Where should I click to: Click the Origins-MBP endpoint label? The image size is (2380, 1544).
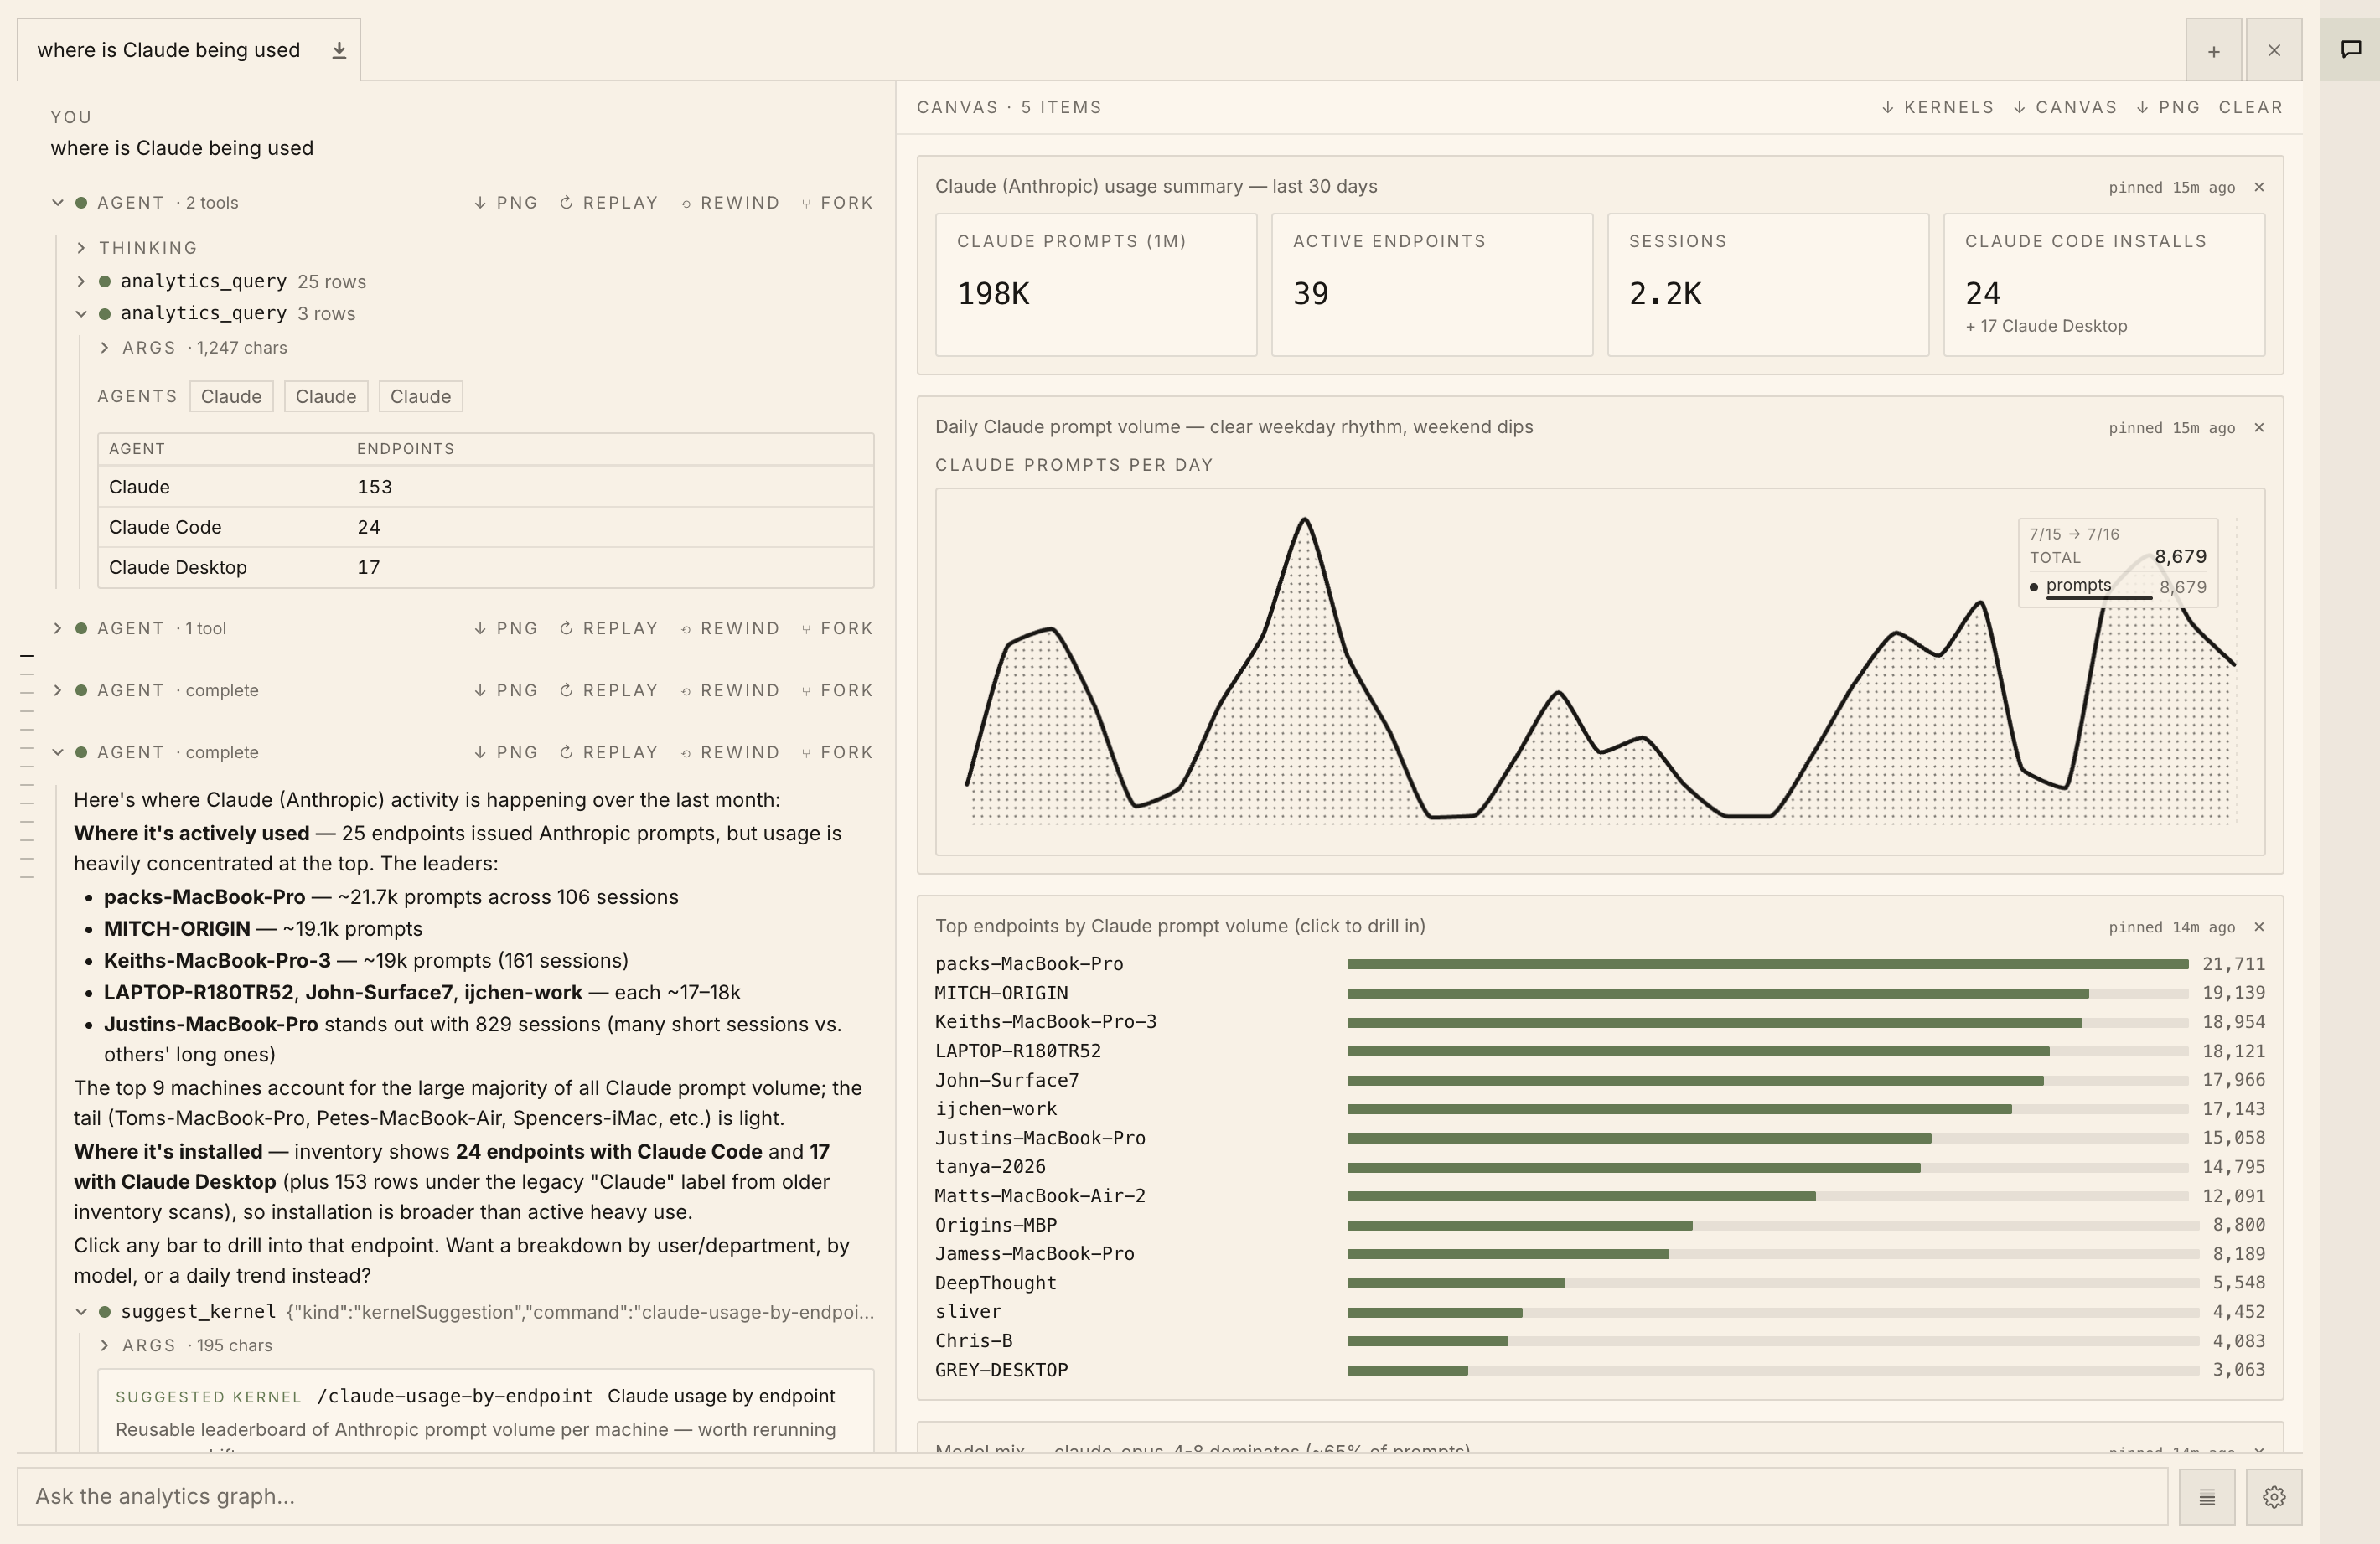(996, 1225)
